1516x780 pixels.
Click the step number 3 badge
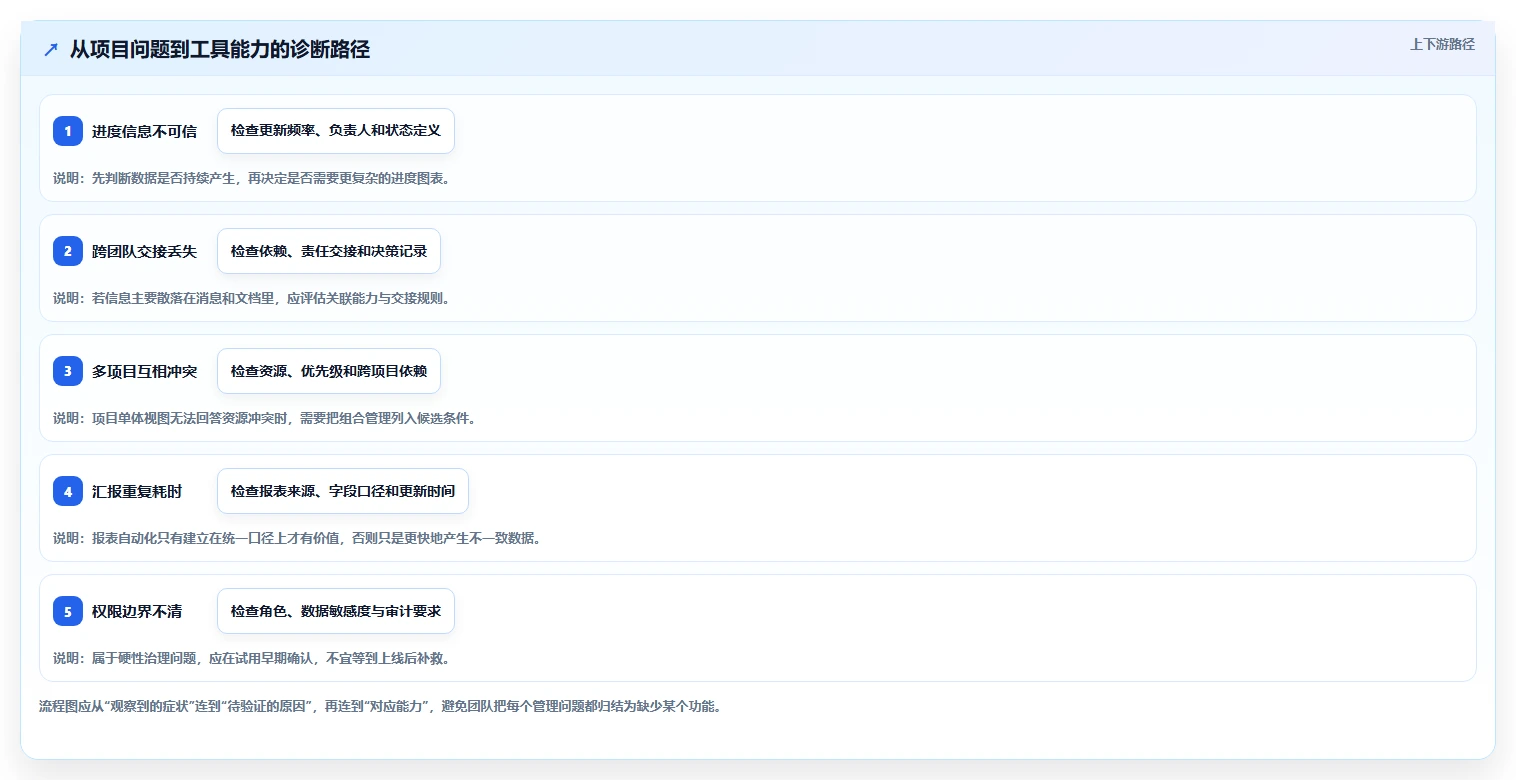(x=68, y=371)
